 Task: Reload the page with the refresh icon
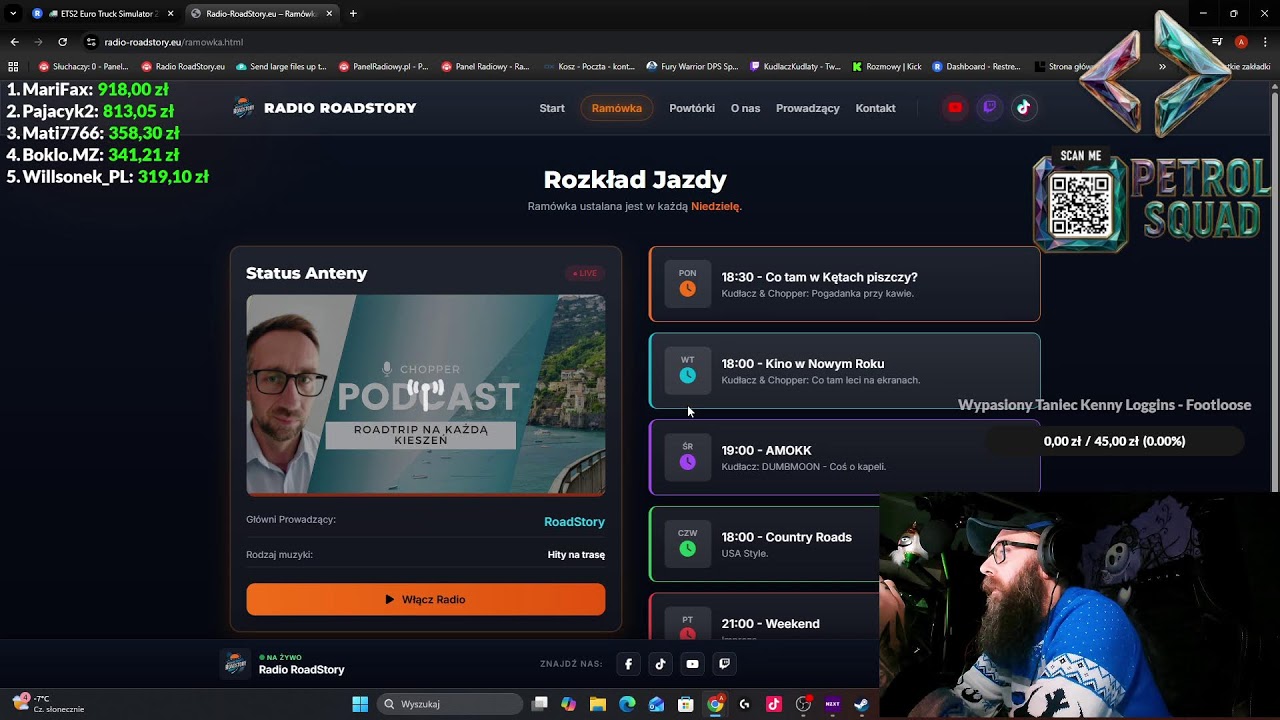(62, 42)
